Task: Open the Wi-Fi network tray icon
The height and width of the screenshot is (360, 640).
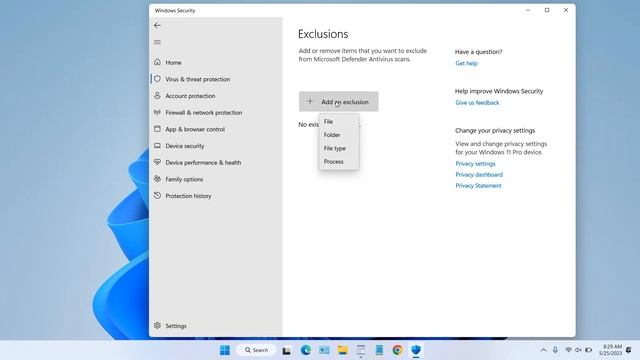Action: click(x=568, y=350)
